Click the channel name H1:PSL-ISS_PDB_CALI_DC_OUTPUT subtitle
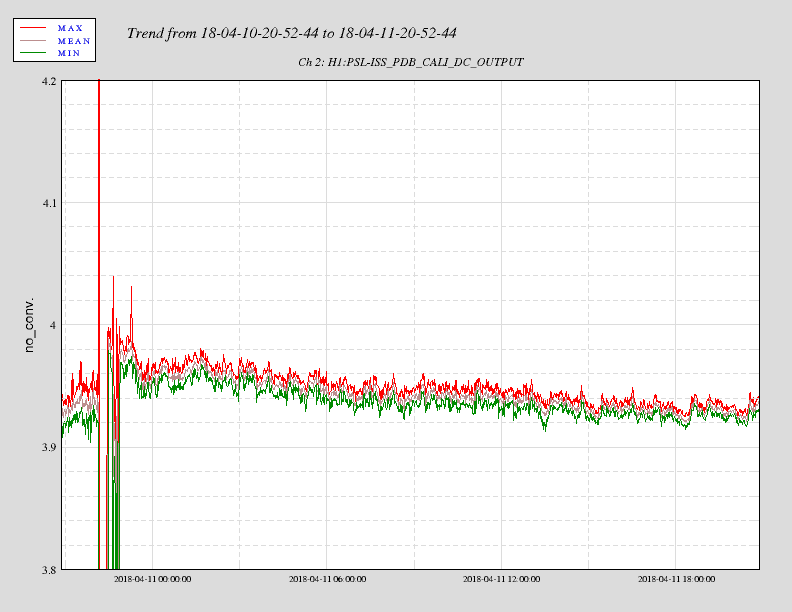 pyautogui.click(x=410, y=62)
